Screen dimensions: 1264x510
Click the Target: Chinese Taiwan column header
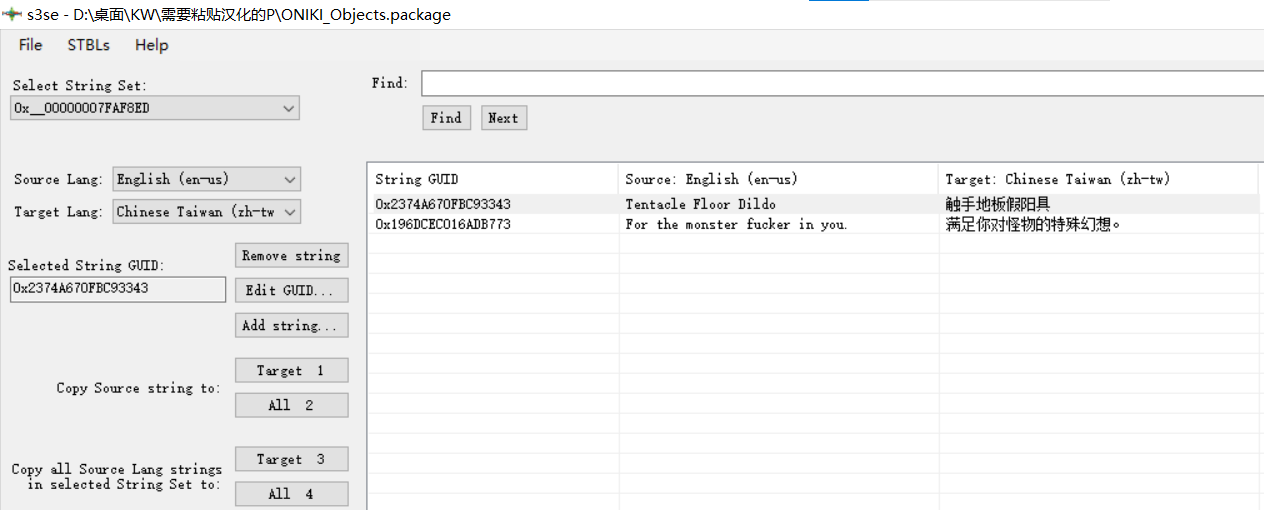tap(1098, 179)
